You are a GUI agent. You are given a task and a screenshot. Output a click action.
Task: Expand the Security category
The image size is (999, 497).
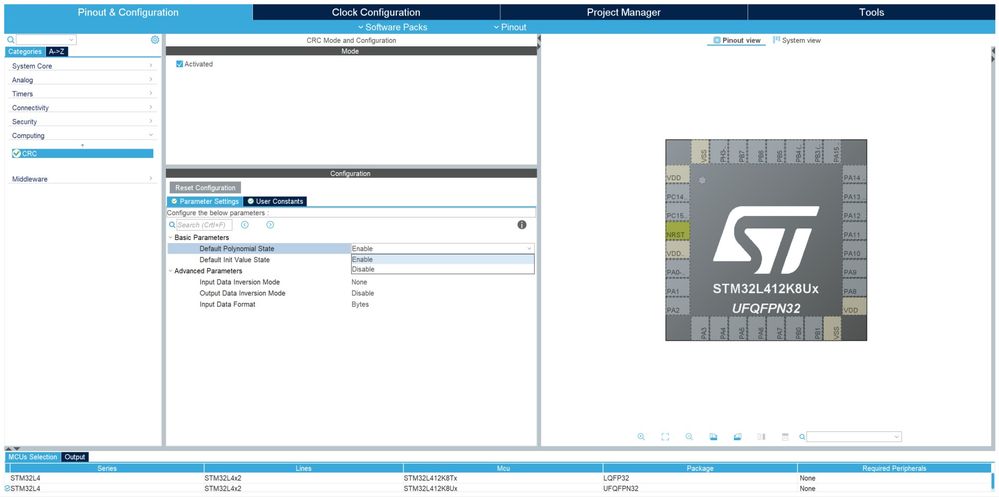click(x=82, y=121)
